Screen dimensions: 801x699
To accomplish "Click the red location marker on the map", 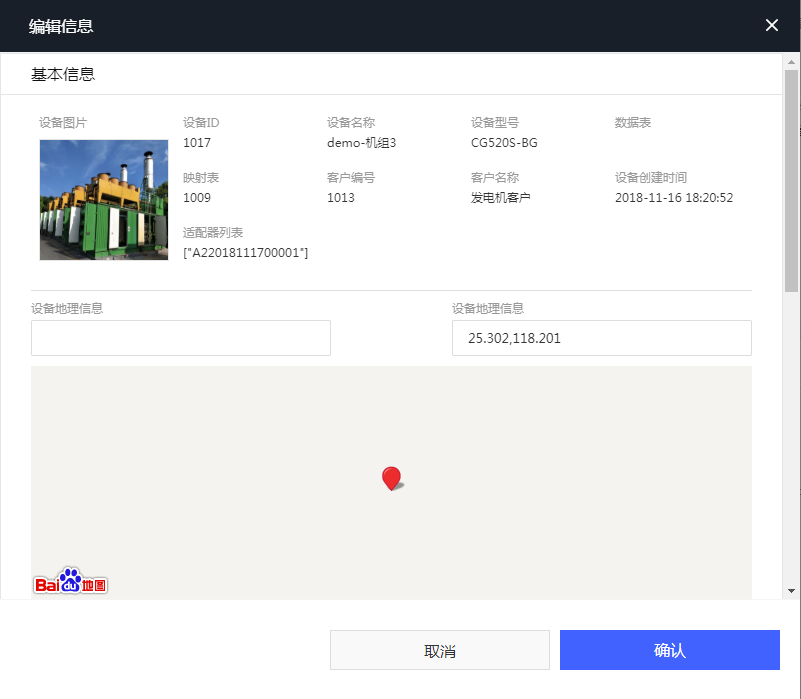I will (x=391, y=478).
